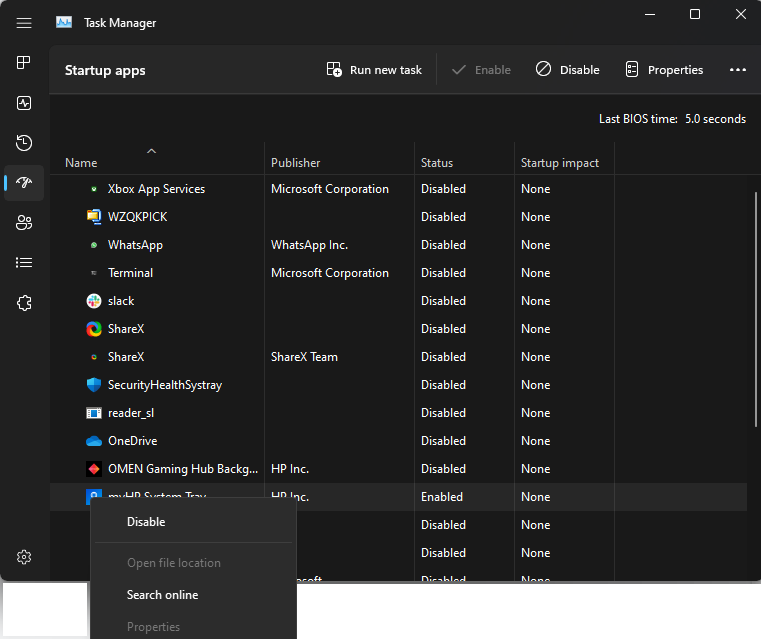The image size is (761, 639).
Task: Open the Details page icon
Action: [24, 263]
